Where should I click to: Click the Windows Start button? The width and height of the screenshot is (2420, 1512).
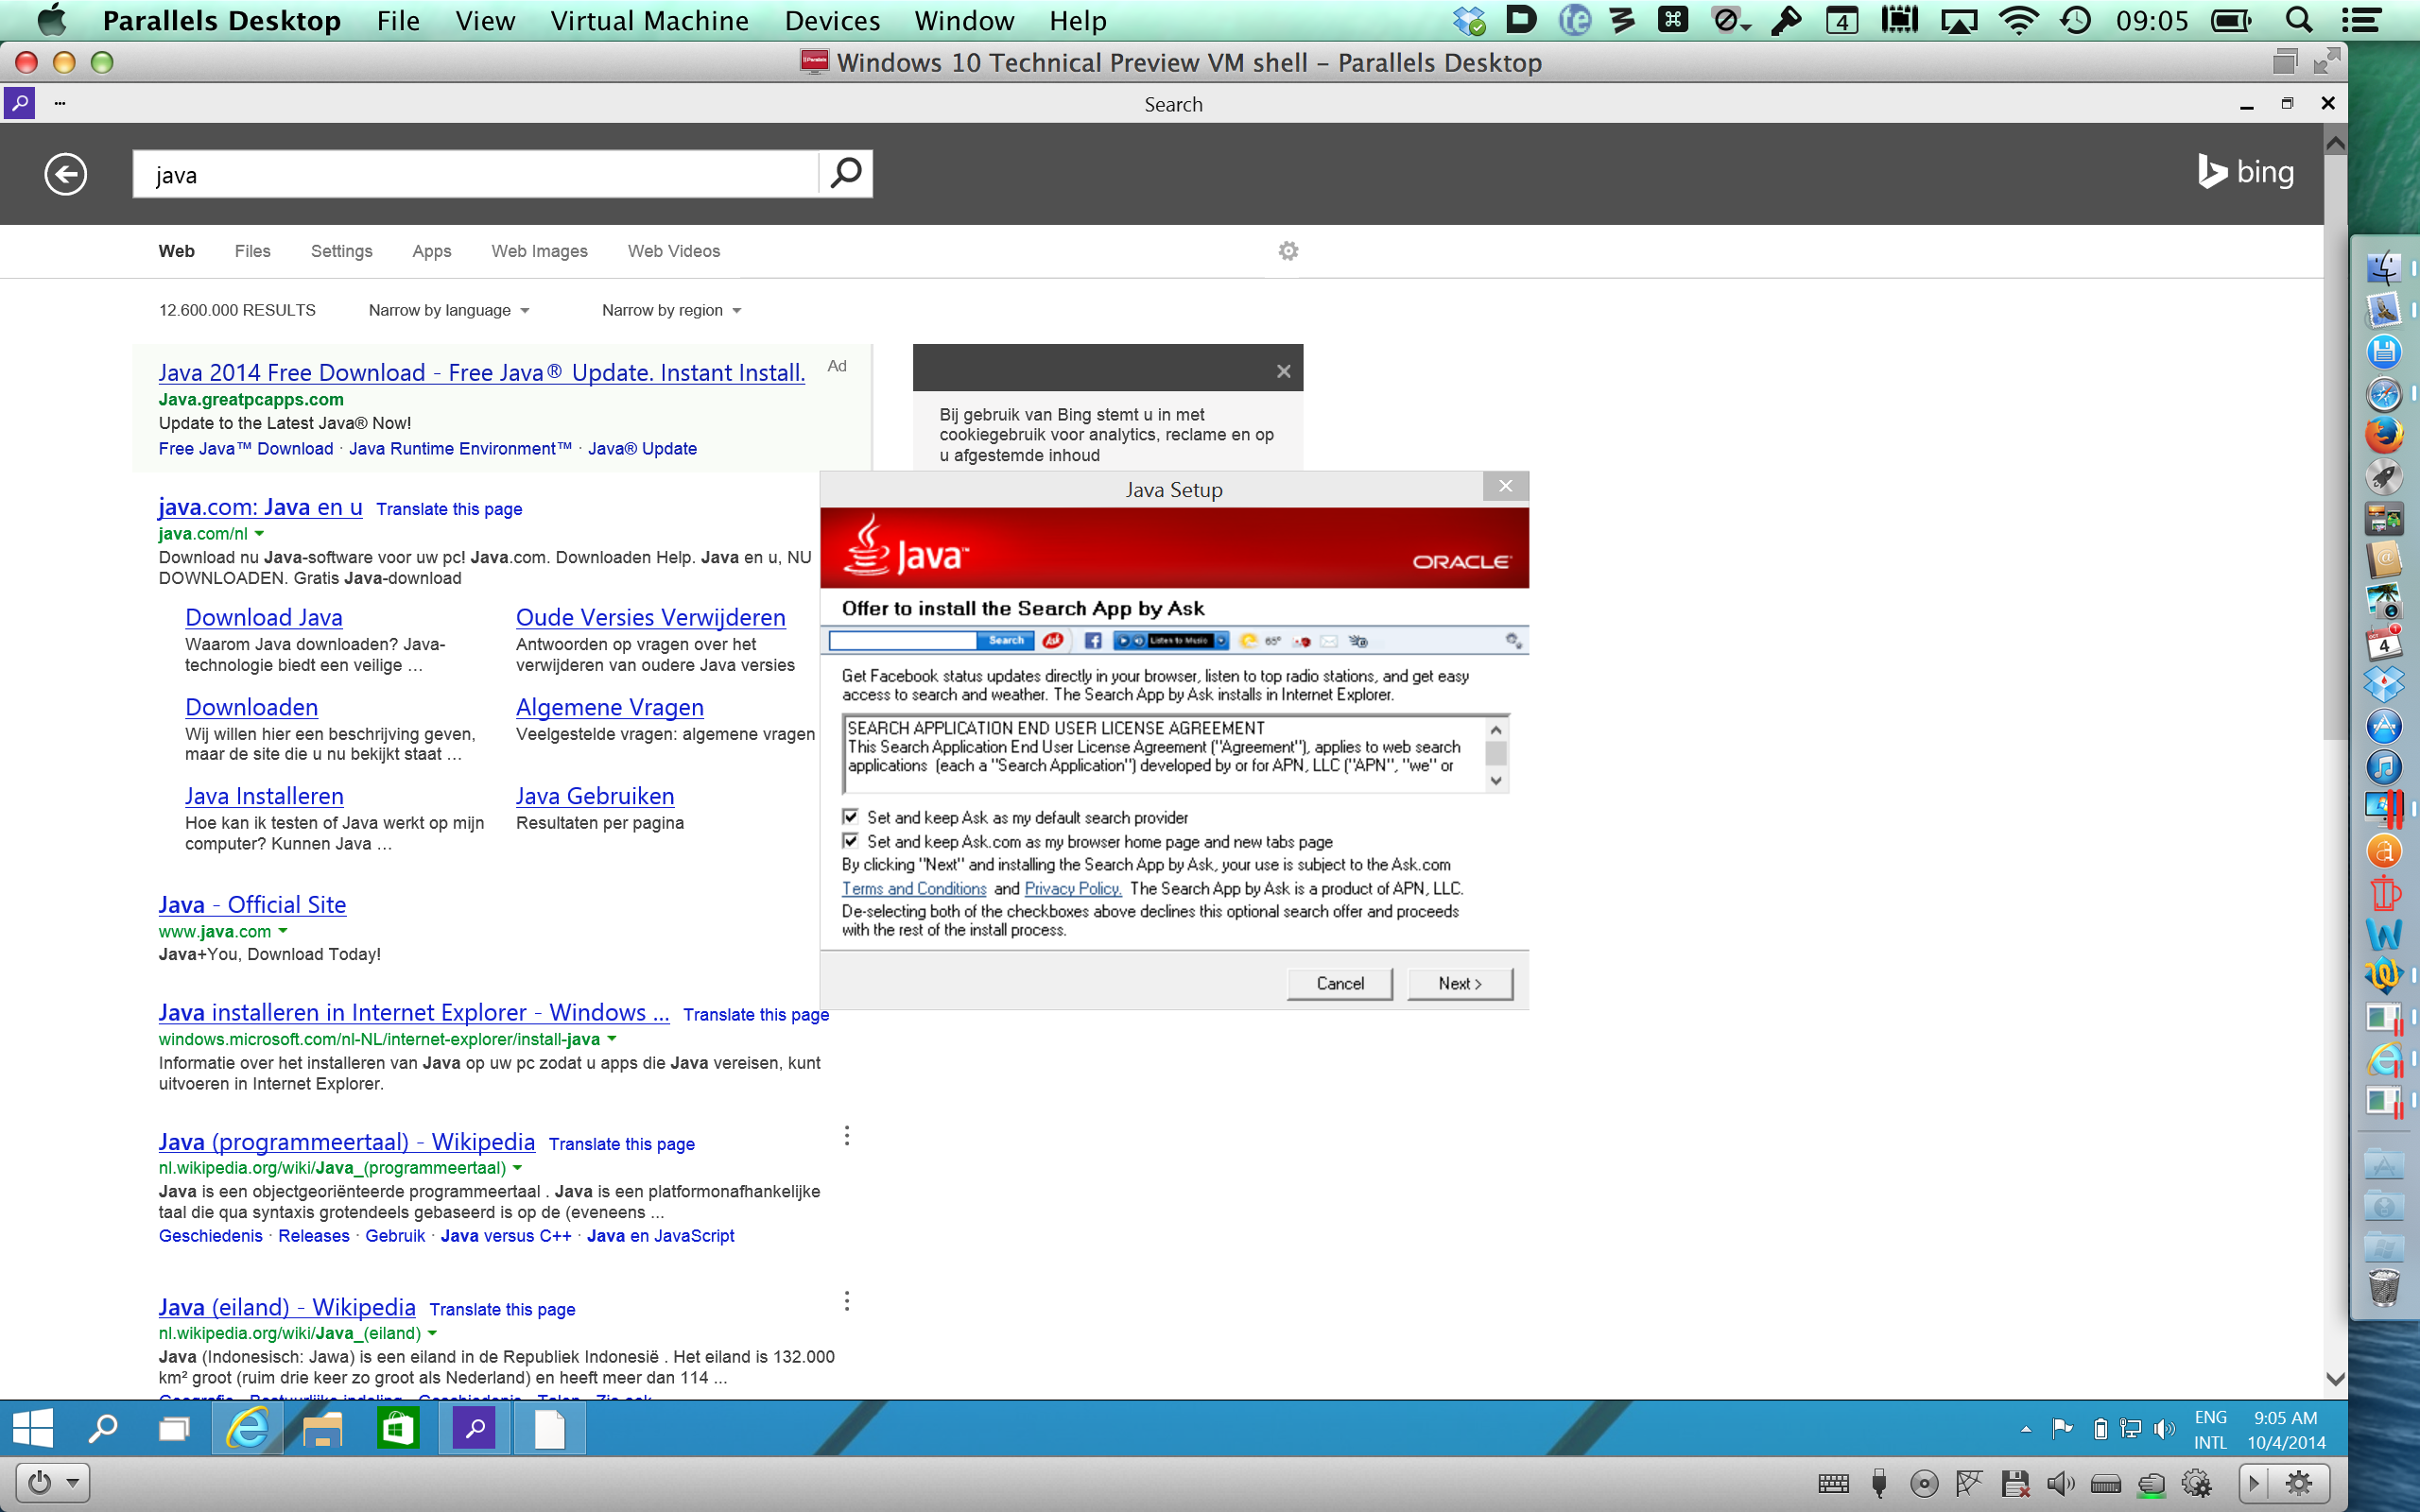click(32, 1428)
